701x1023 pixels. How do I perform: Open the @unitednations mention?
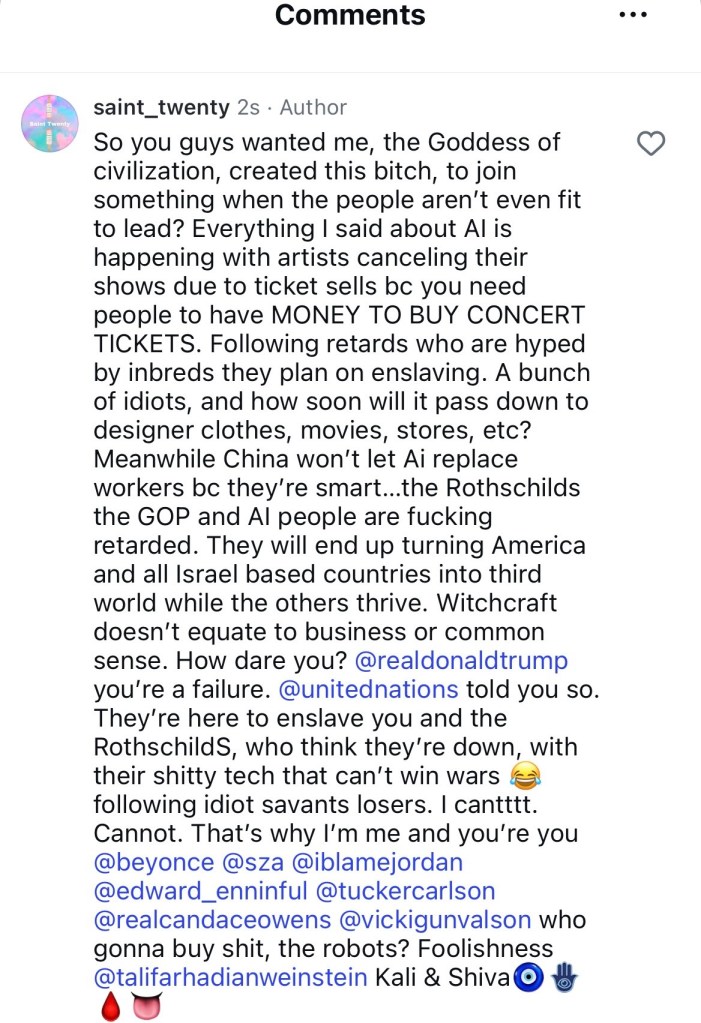point(368,689)
